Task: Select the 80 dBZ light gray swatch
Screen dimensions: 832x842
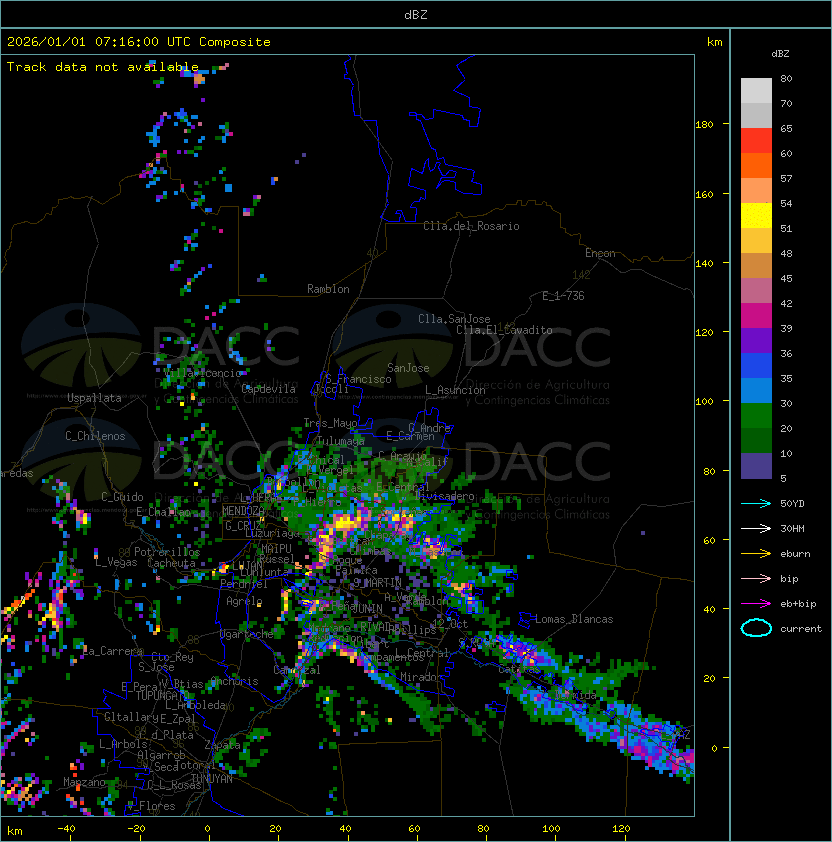Action: click(x=756, y=90)
